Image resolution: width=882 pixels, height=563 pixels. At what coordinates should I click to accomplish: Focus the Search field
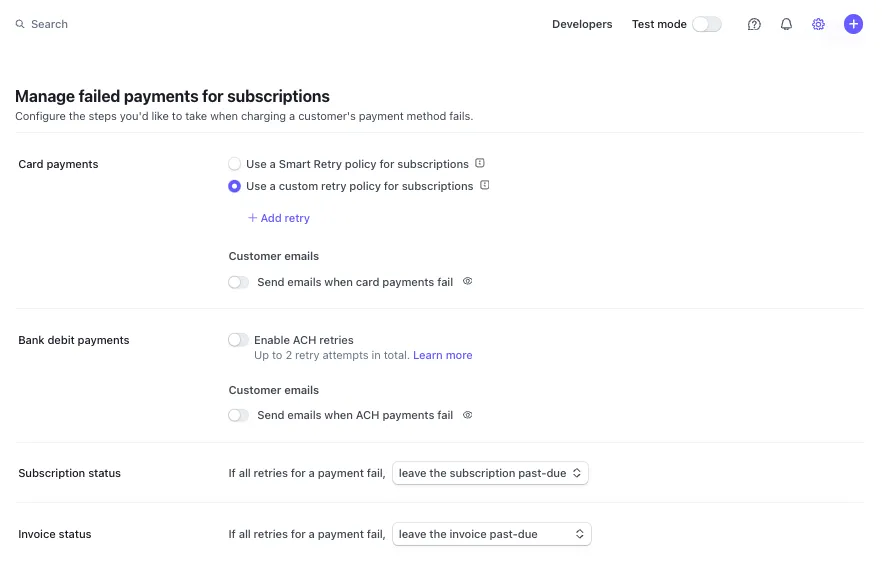click(50, 24)
